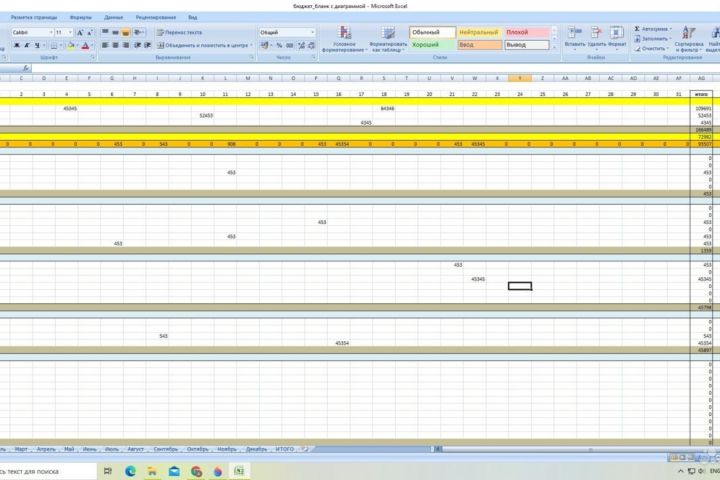
Task: Open the 'Рецензирование' ribbon tab
Action: coord(156,17)
